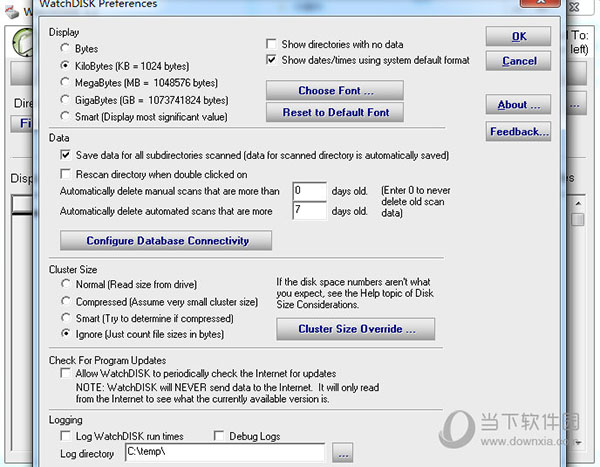The width and height of the screenshot is (600, 467).
Task: Open Configure Database Connectivity
Action: pos(166,240)
